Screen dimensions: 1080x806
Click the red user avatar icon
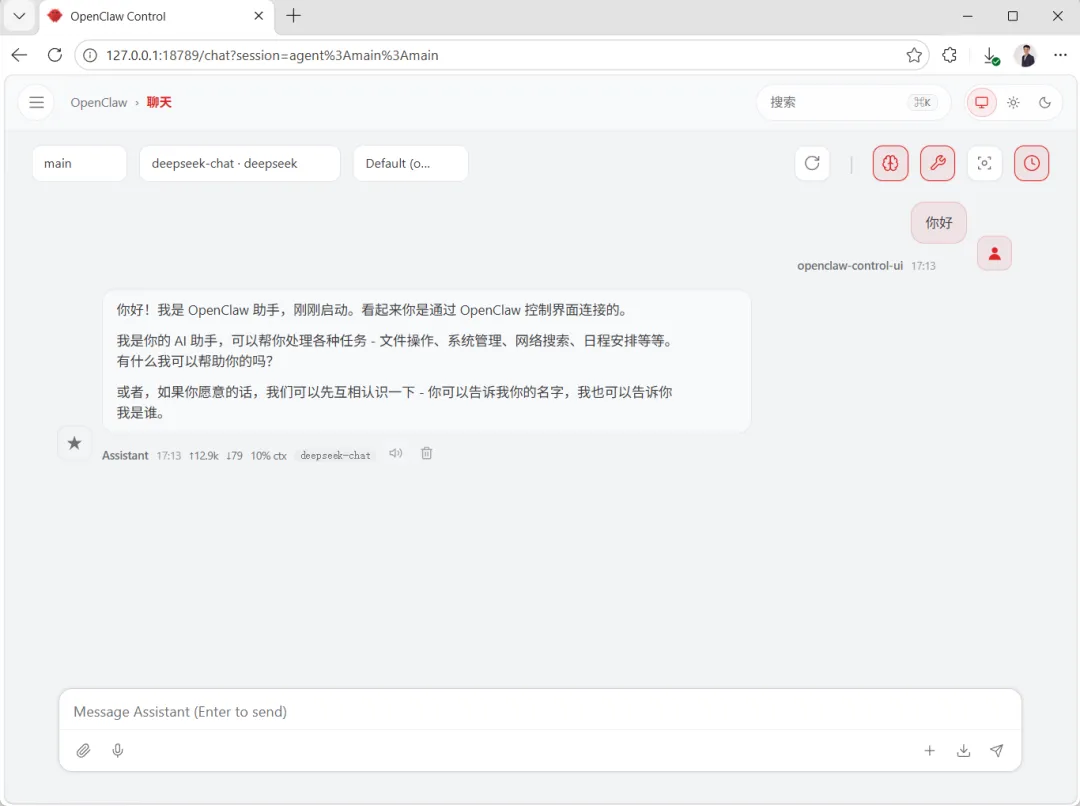pos(995,254)
